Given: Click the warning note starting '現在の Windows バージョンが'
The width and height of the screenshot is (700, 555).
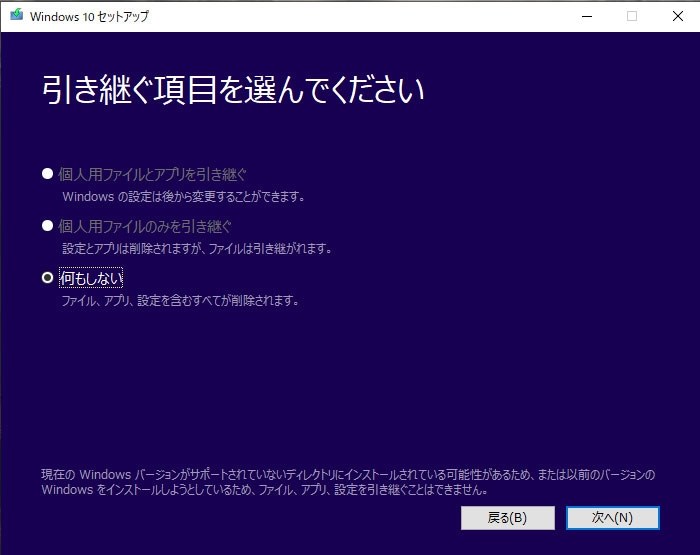Looking at the screenshot, I should pyautogui.click(x=348, y=482).
